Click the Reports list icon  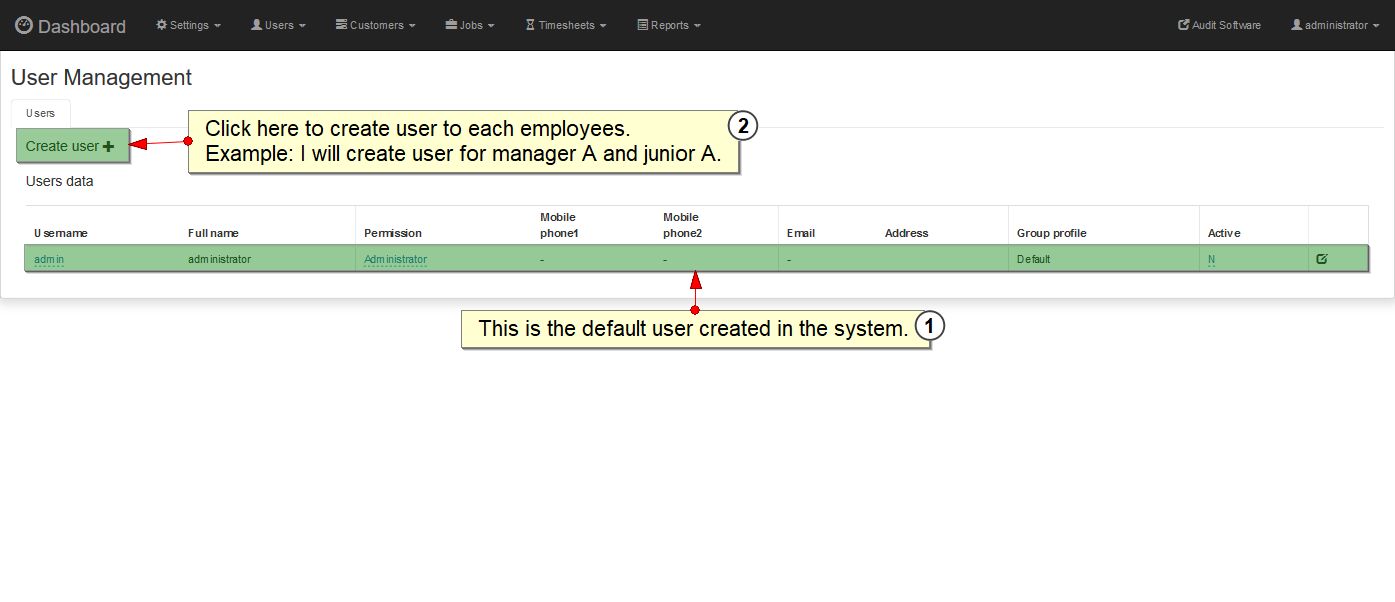[x=642, y=25]
